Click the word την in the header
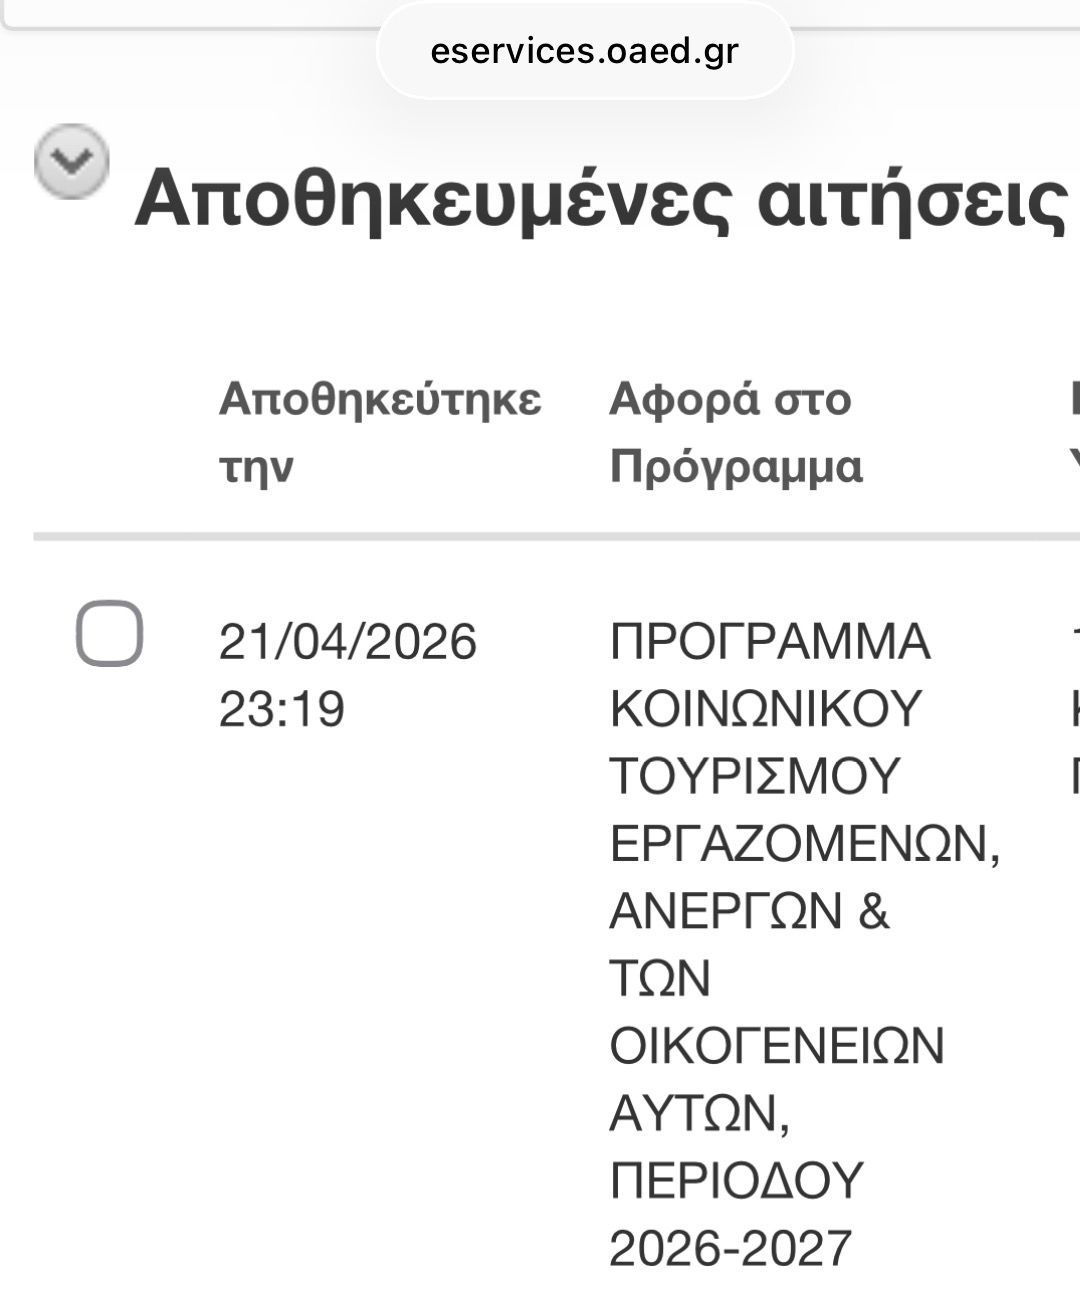Viewport: 1080px width, 1307px height. pyautogui.click(x=256, y=467)
